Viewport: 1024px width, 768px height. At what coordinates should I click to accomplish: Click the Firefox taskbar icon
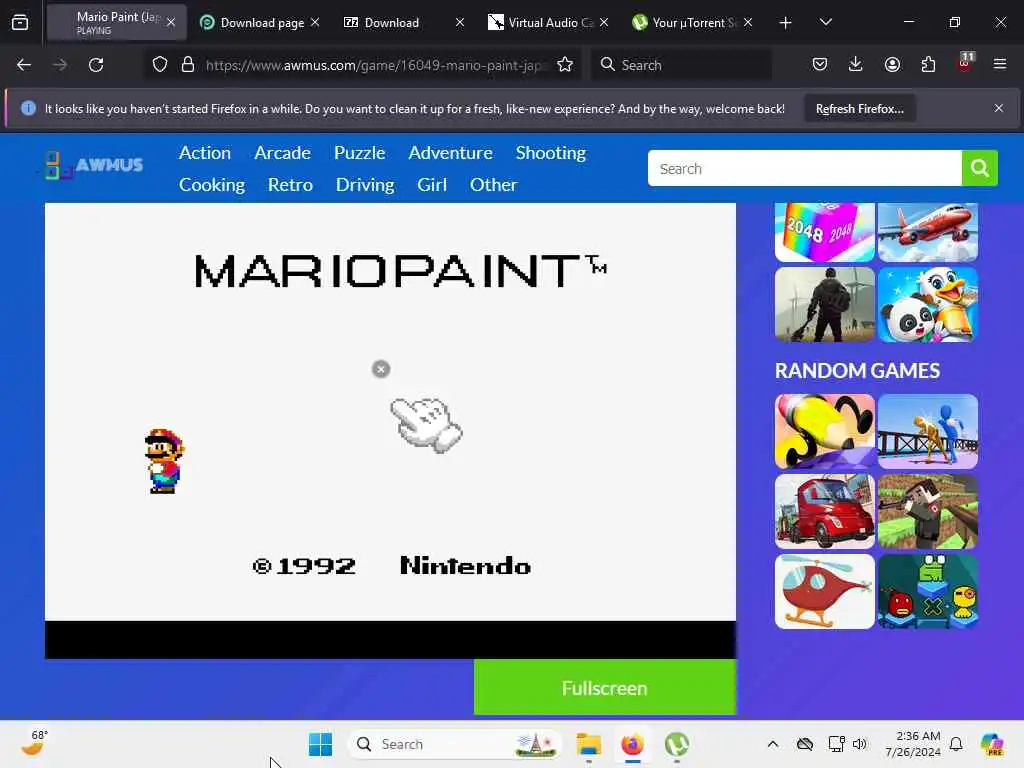(x=632, y=744)
